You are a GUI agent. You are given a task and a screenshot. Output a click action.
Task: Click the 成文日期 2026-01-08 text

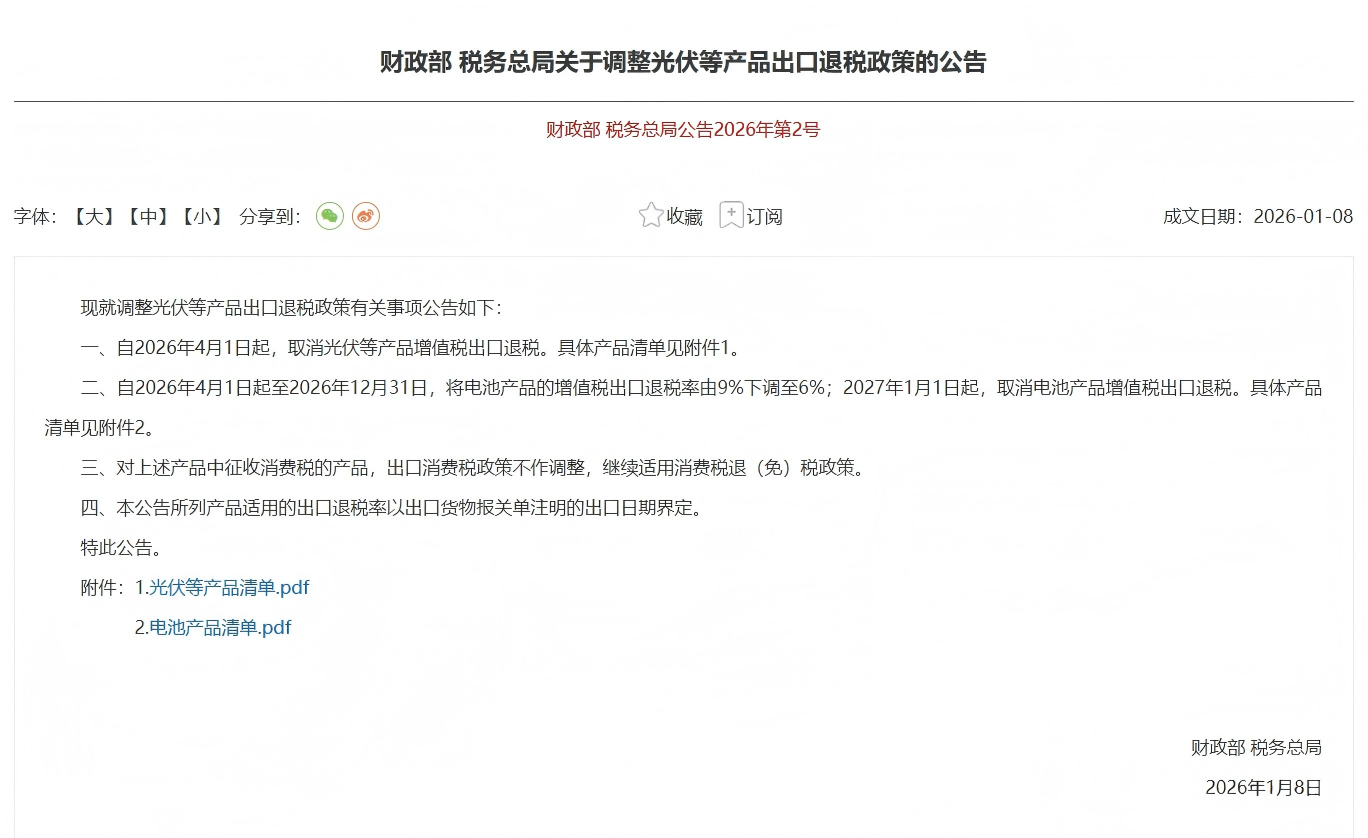[1257, 217]
